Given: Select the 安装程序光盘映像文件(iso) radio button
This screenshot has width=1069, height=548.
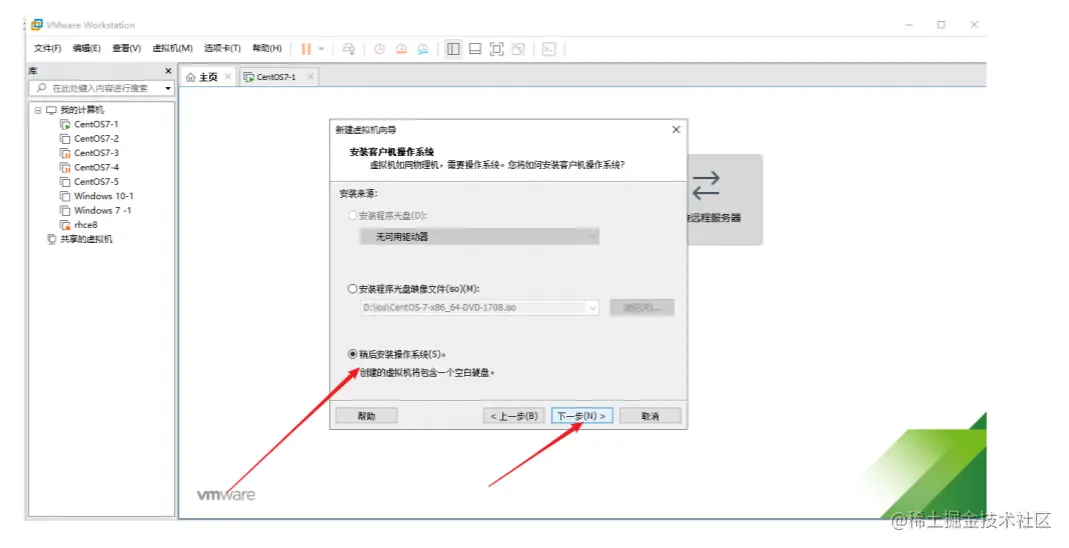Looking at the screenshot, I should click(x=352, y=288).
